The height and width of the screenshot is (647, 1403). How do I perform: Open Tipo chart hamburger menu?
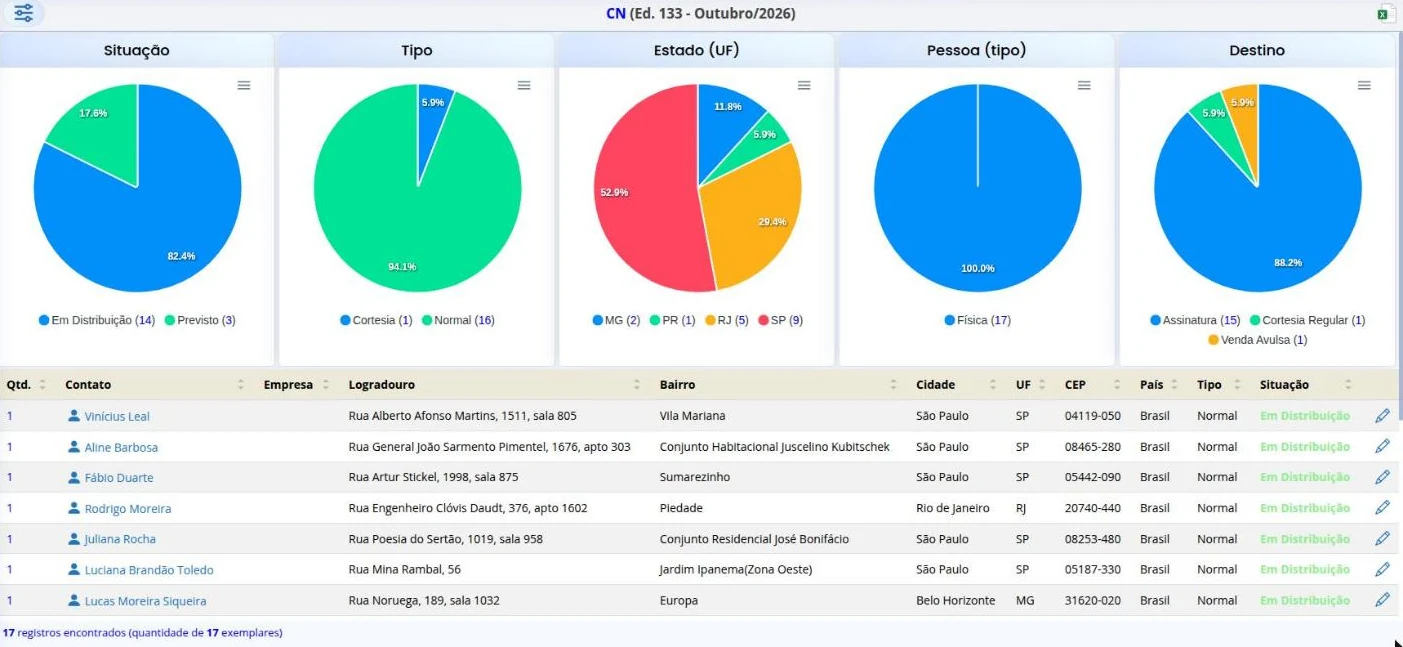click(524, 86)
